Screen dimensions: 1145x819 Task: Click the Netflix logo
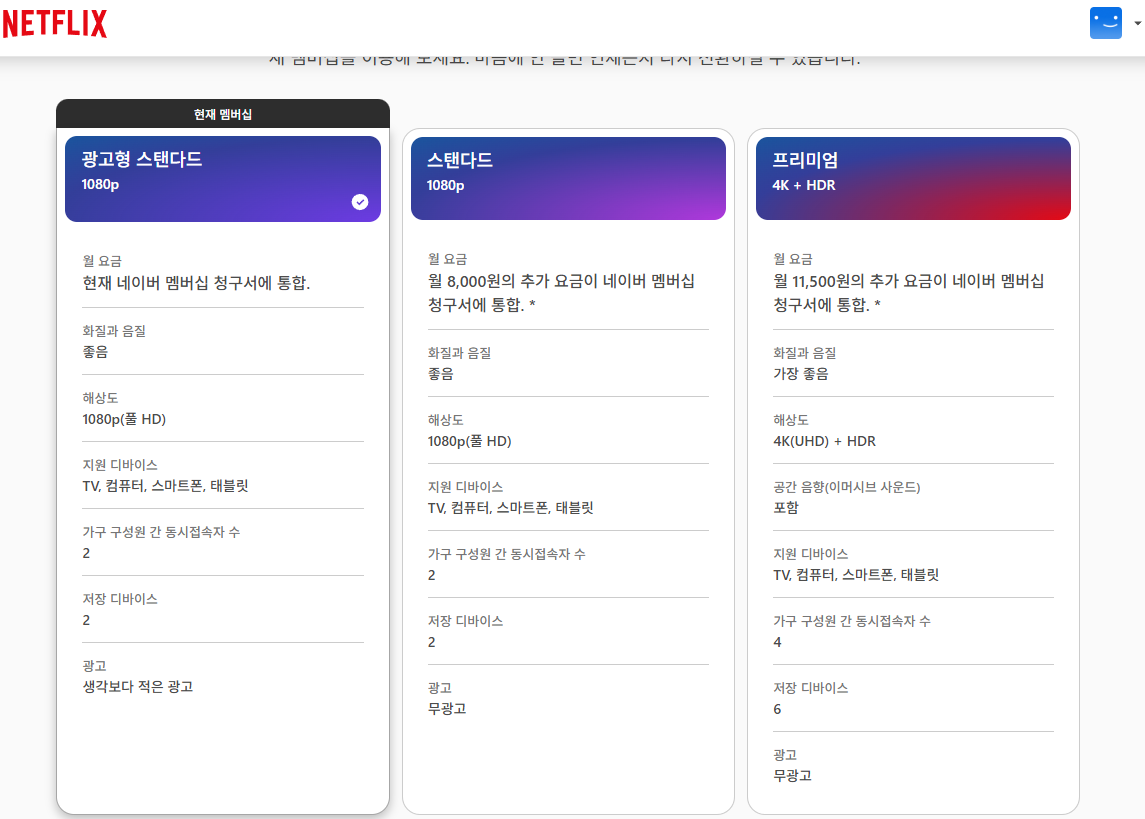pos(55,23)
